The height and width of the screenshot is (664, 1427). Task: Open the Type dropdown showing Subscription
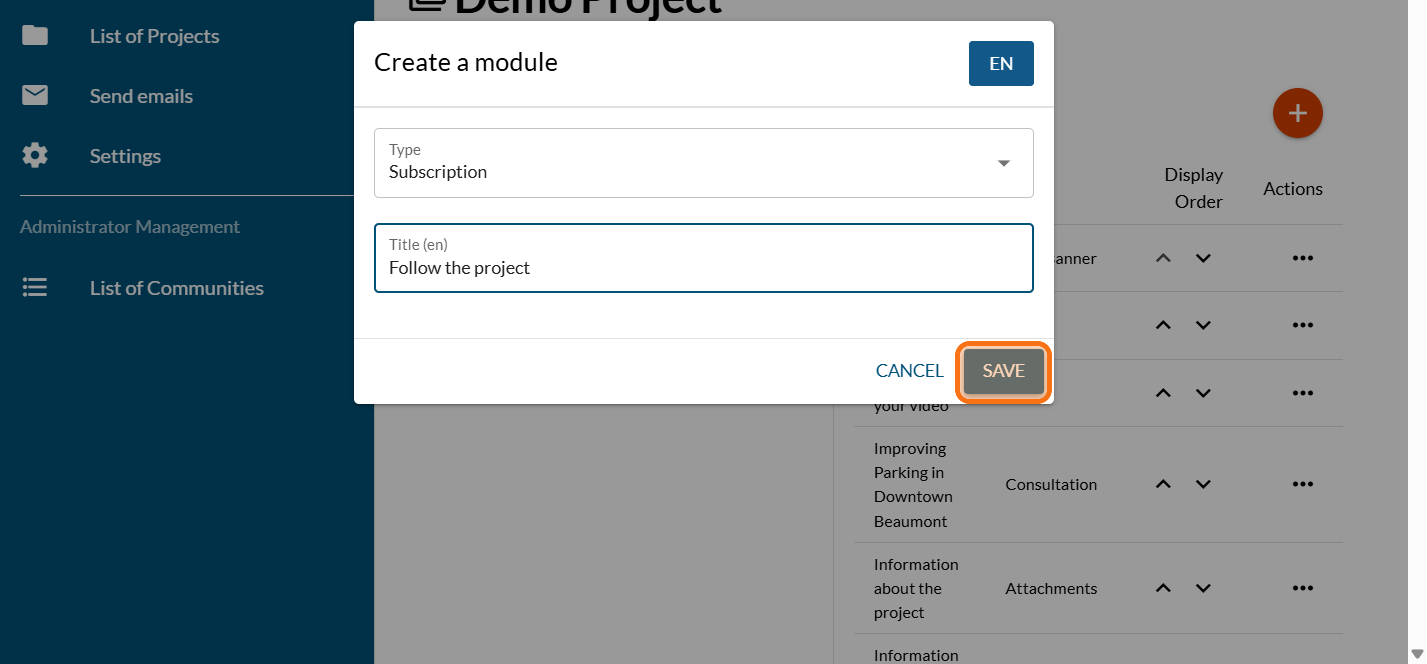click(690, 163)
